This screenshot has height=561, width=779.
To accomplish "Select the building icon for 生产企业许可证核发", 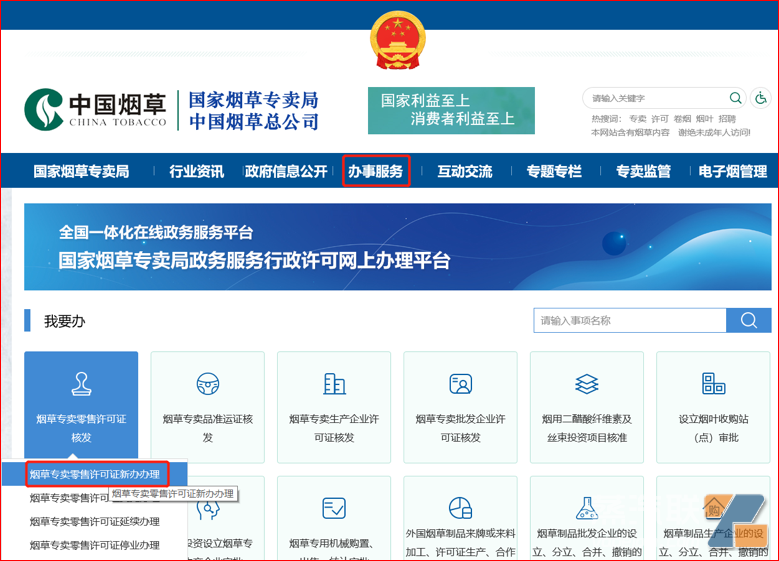I will click(x=334, y=384).
